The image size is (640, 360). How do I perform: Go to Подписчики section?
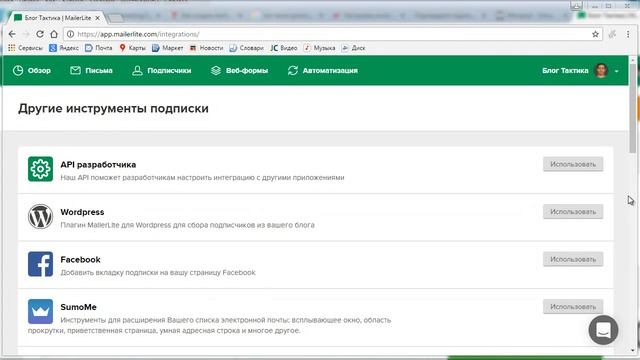[162, 71]
